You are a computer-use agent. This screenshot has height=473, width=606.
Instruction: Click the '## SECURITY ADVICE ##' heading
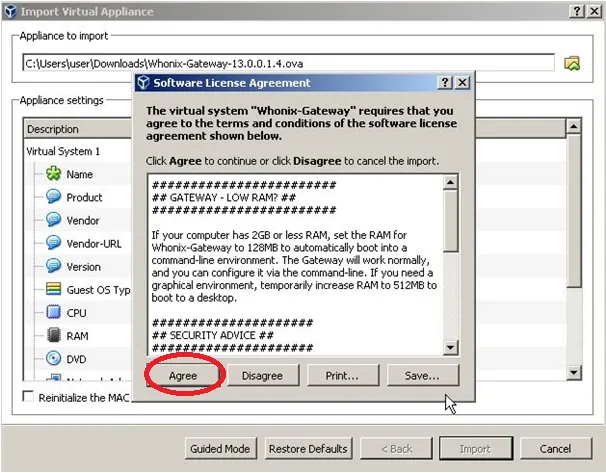(213, 335)
